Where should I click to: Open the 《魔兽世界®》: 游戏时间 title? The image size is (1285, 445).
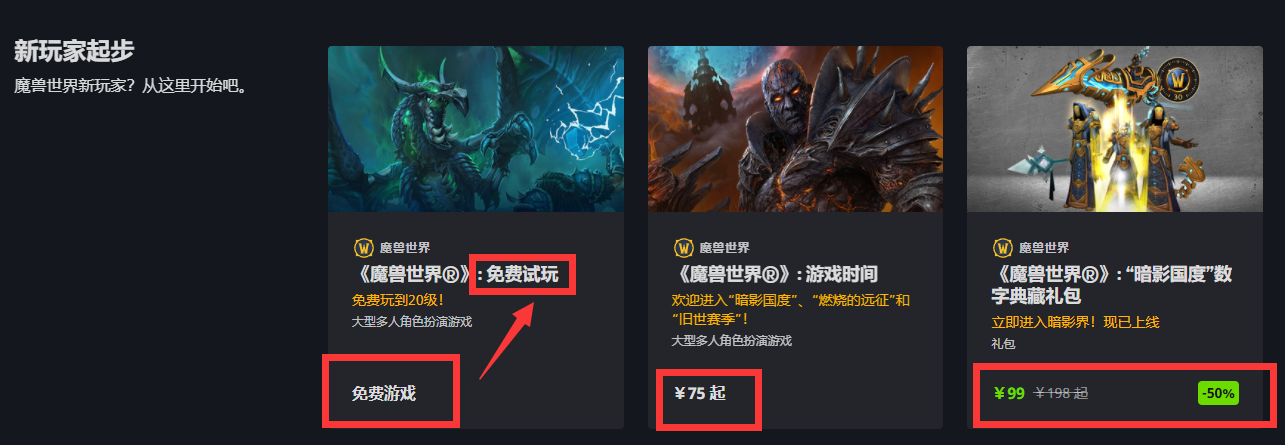click(x=775, y=274)
